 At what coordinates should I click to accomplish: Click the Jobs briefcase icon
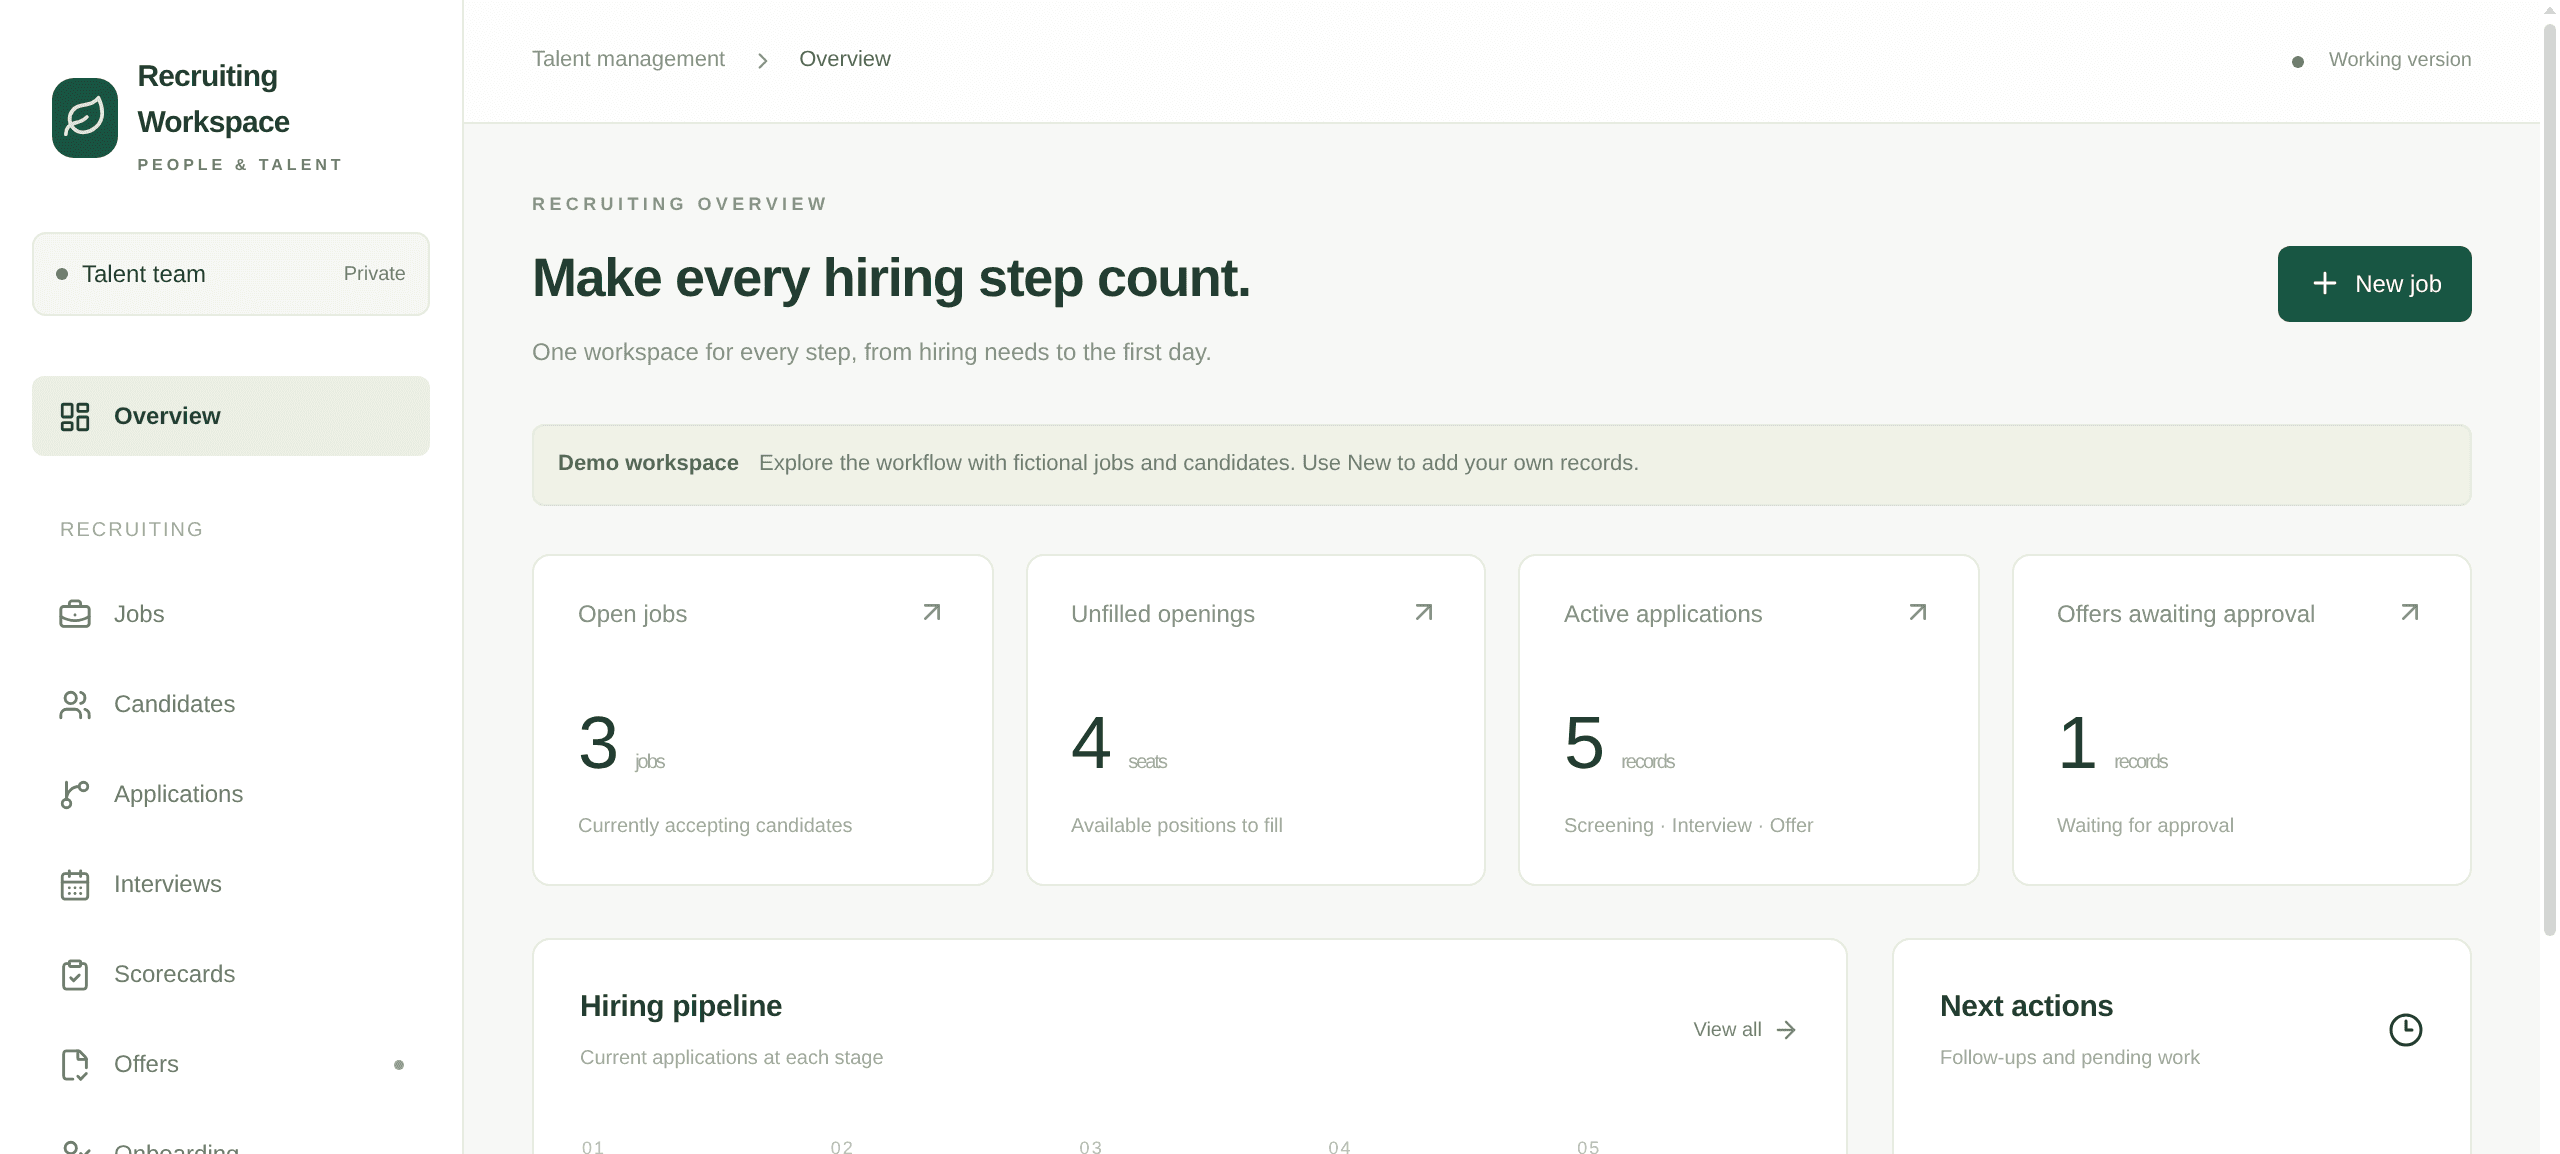click(x=75, y=614)
